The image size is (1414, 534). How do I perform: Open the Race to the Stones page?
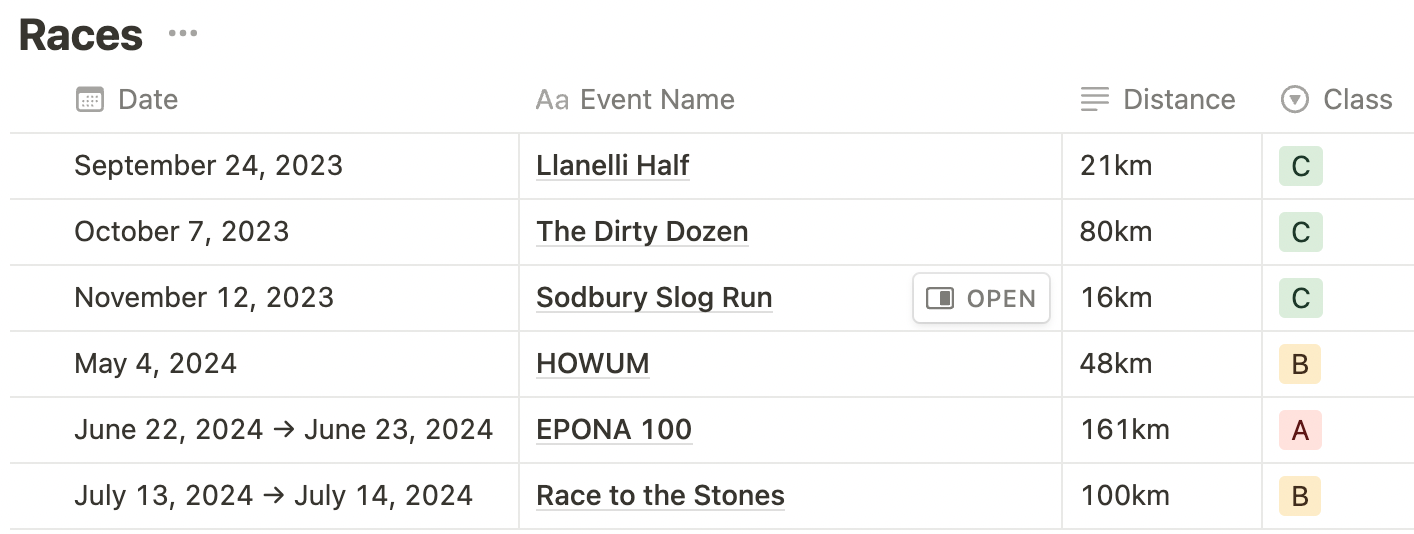660,496
